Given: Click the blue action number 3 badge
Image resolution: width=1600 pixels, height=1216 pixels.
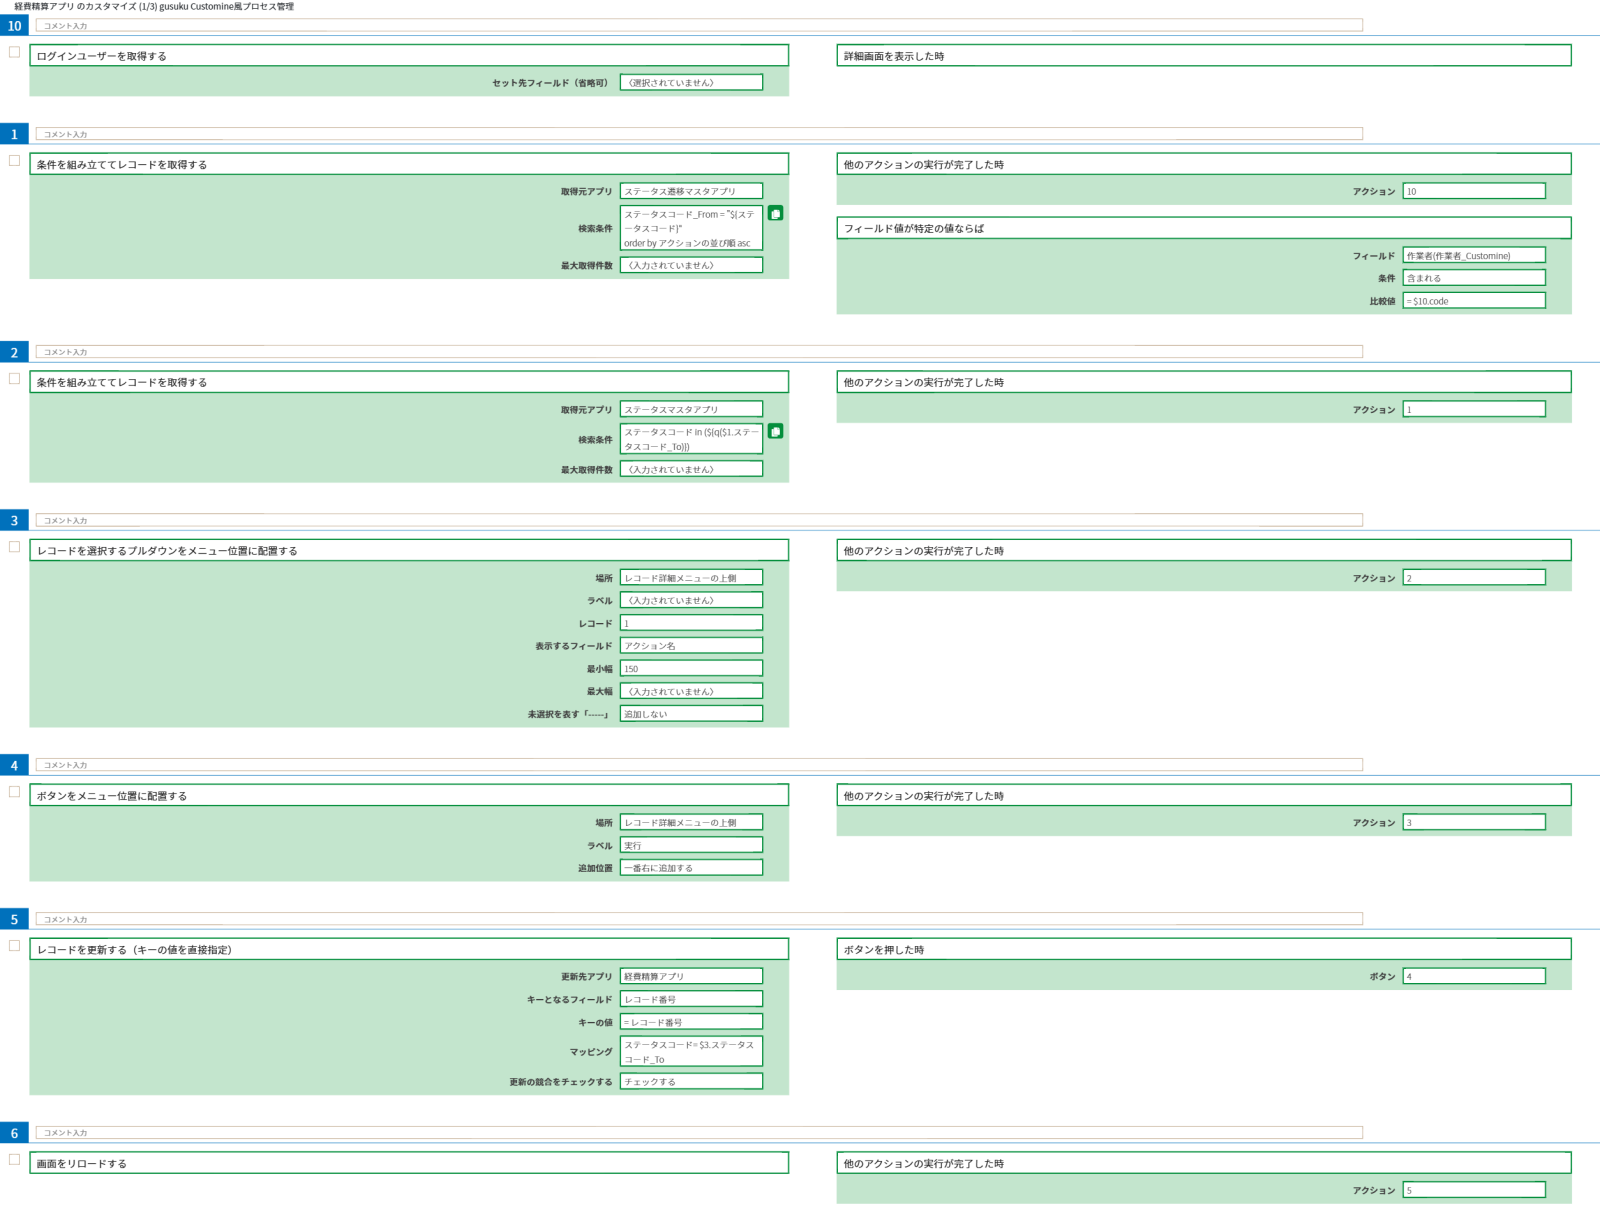Looking at the screenshot, I should (14, 520).
